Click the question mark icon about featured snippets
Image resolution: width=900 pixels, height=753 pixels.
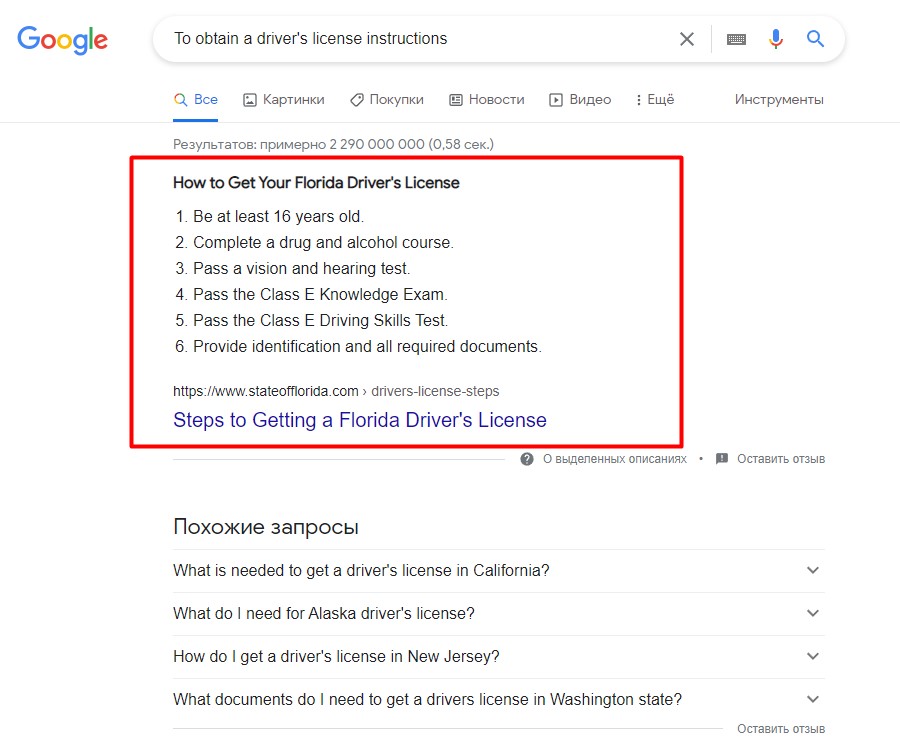[527, 459]
